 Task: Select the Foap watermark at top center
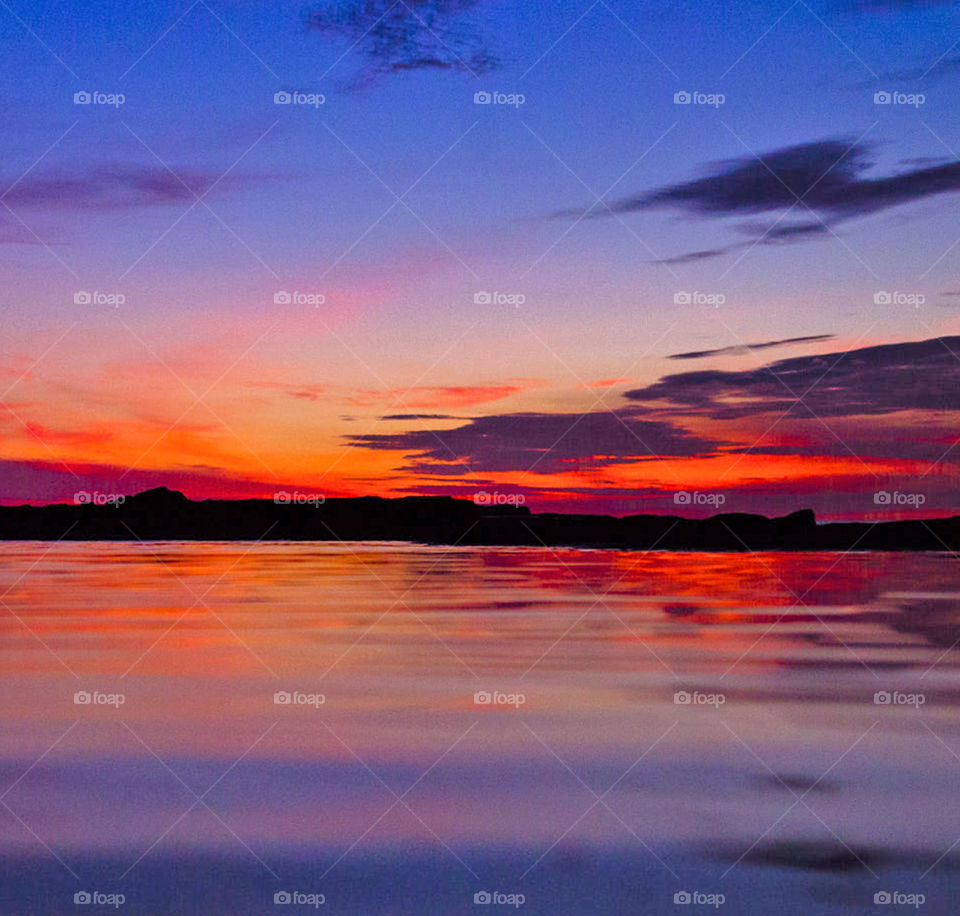499,99
